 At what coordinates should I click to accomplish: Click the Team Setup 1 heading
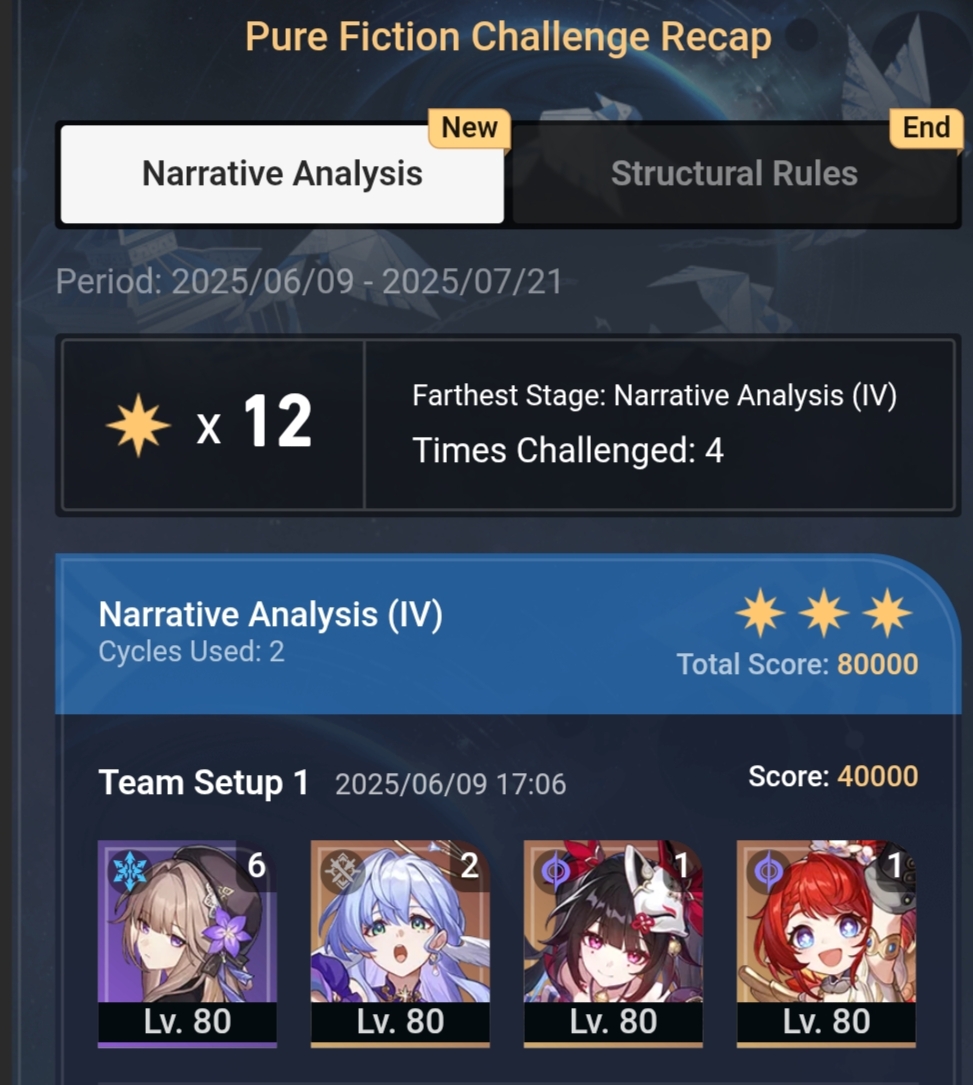tap(203, 783)
